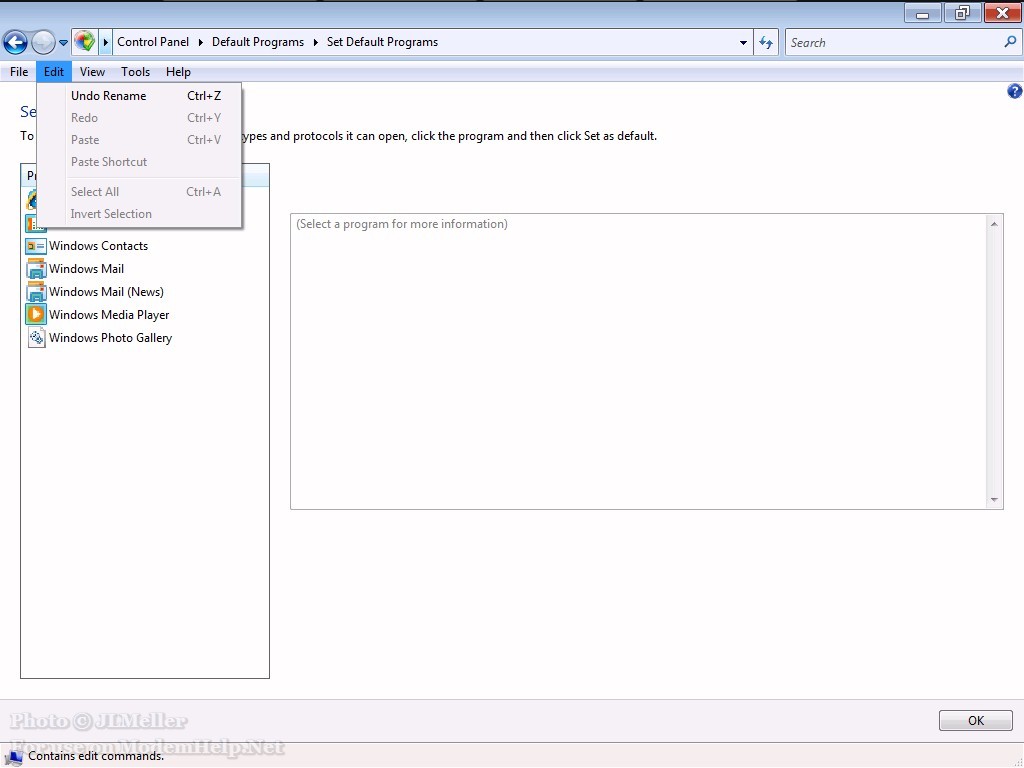
Task: Click the Windows Media Player icon
Action: click(x=36, y=315)
